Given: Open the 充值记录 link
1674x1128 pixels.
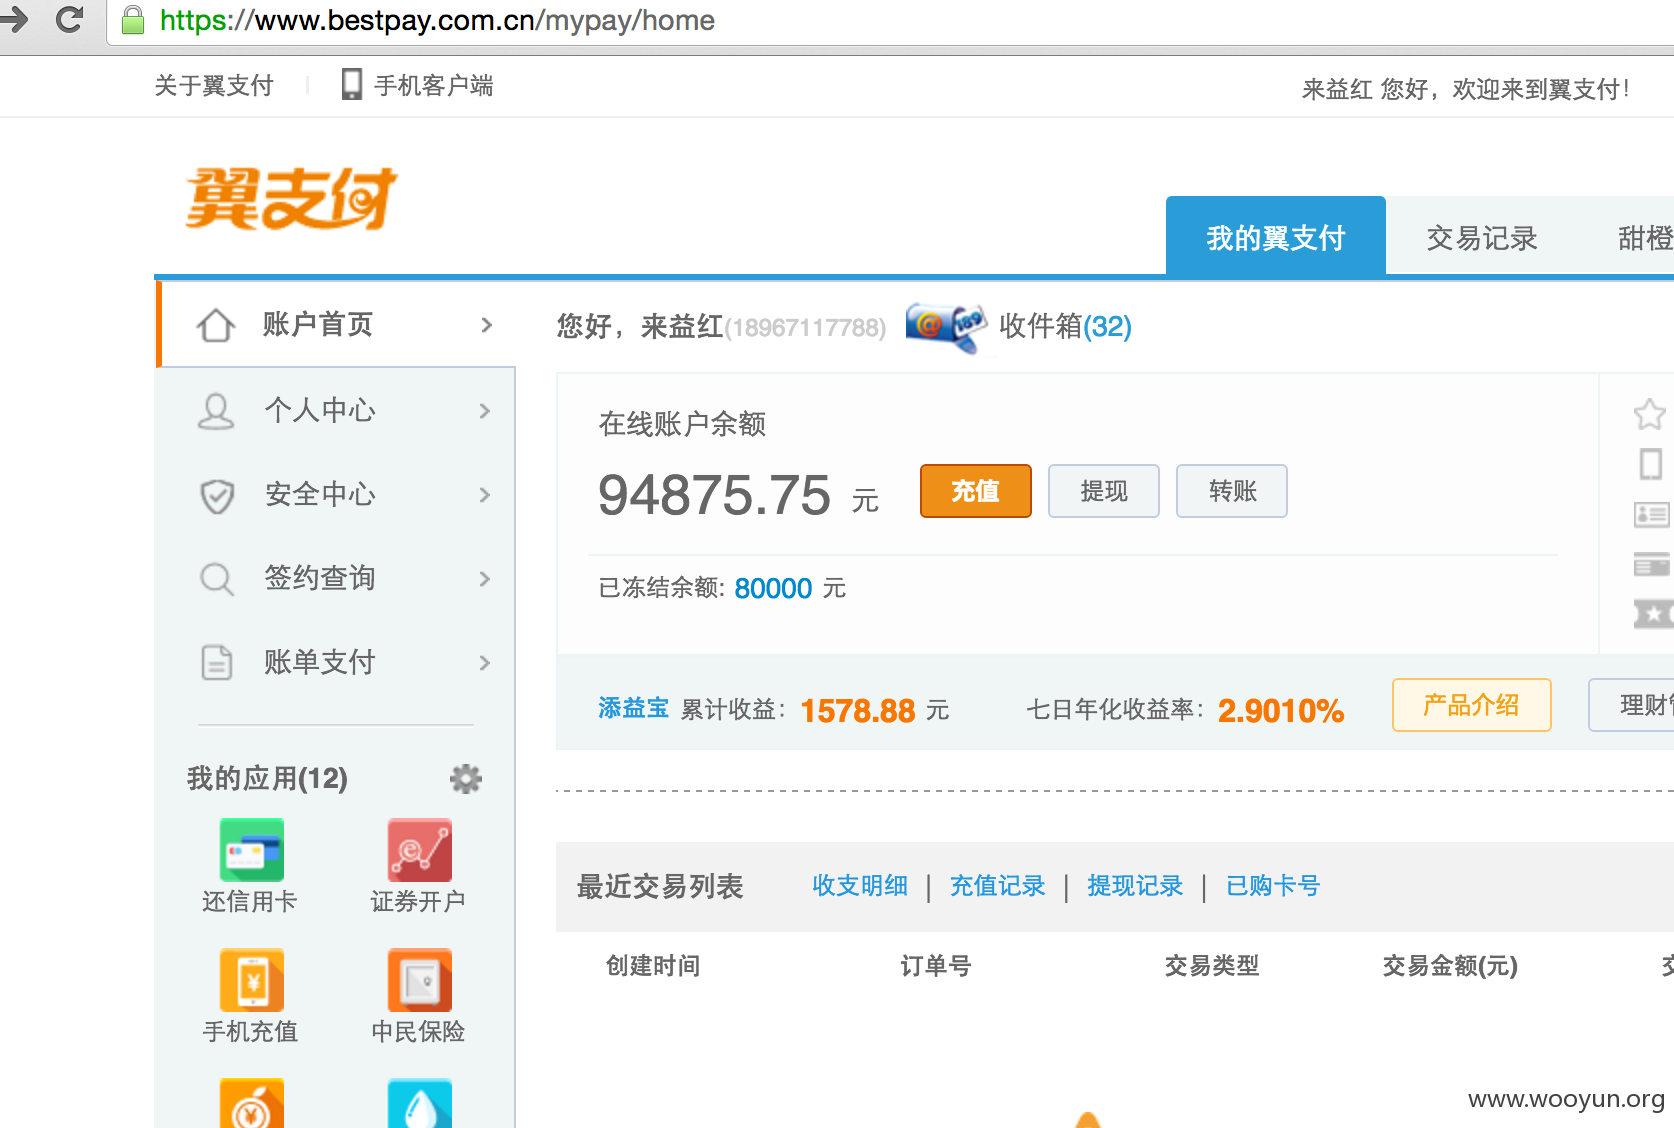Looking at the screenshot, I should coord(997,885).
